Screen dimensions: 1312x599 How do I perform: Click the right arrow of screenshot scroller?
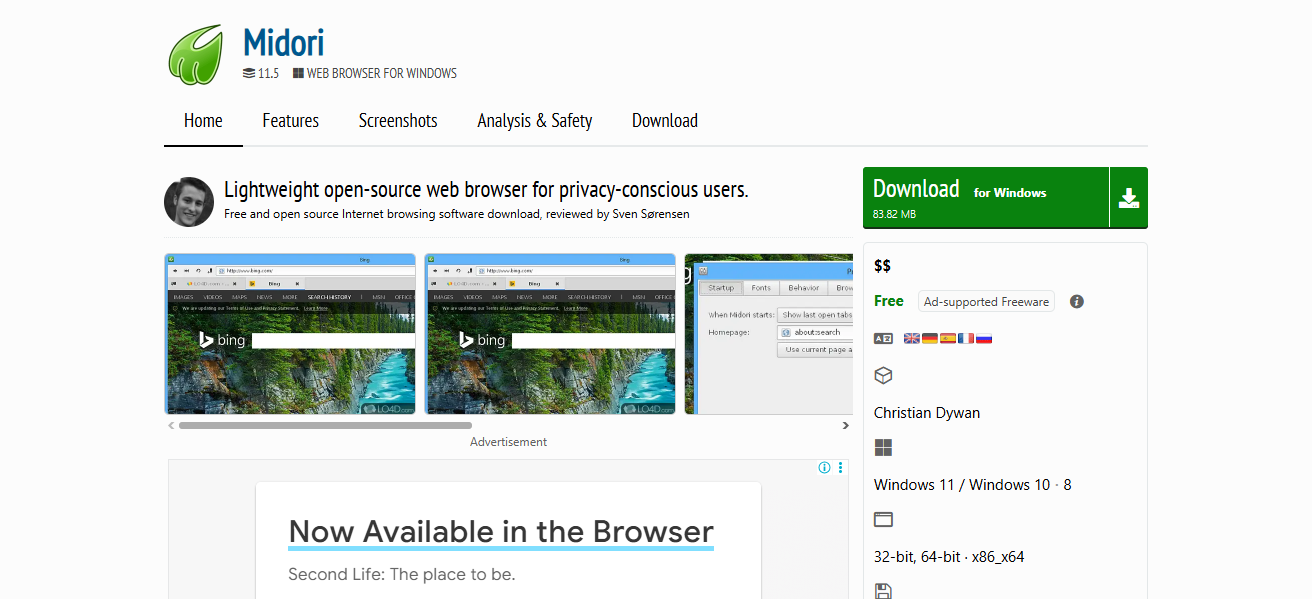pos(846,425)
